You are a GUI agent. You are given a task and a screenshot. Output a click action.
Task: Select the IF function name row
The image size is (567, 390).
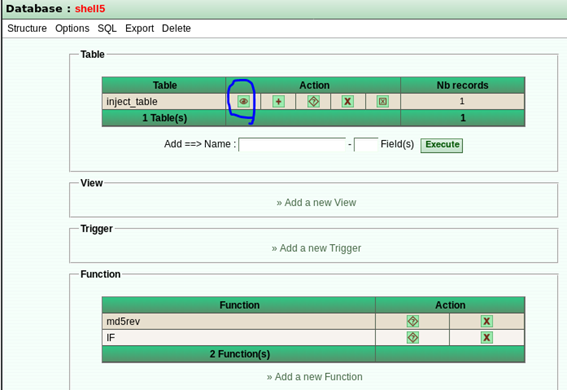point(239,338)
